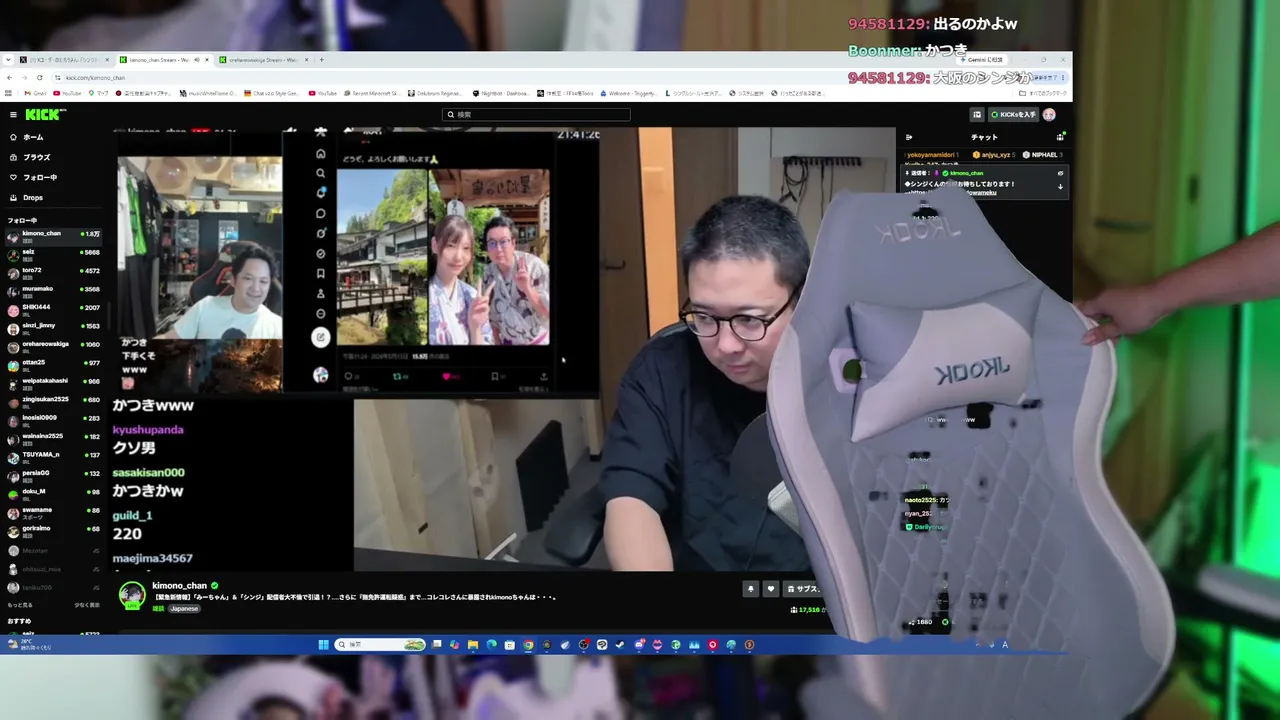Select followed channel persia00
Screen dimensions: 1280x720
(x=53, y=475)
